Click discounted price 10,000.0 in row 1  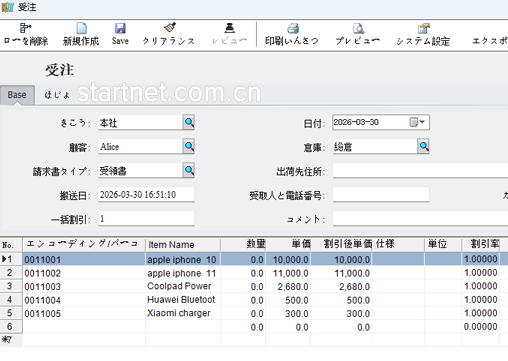341,259
